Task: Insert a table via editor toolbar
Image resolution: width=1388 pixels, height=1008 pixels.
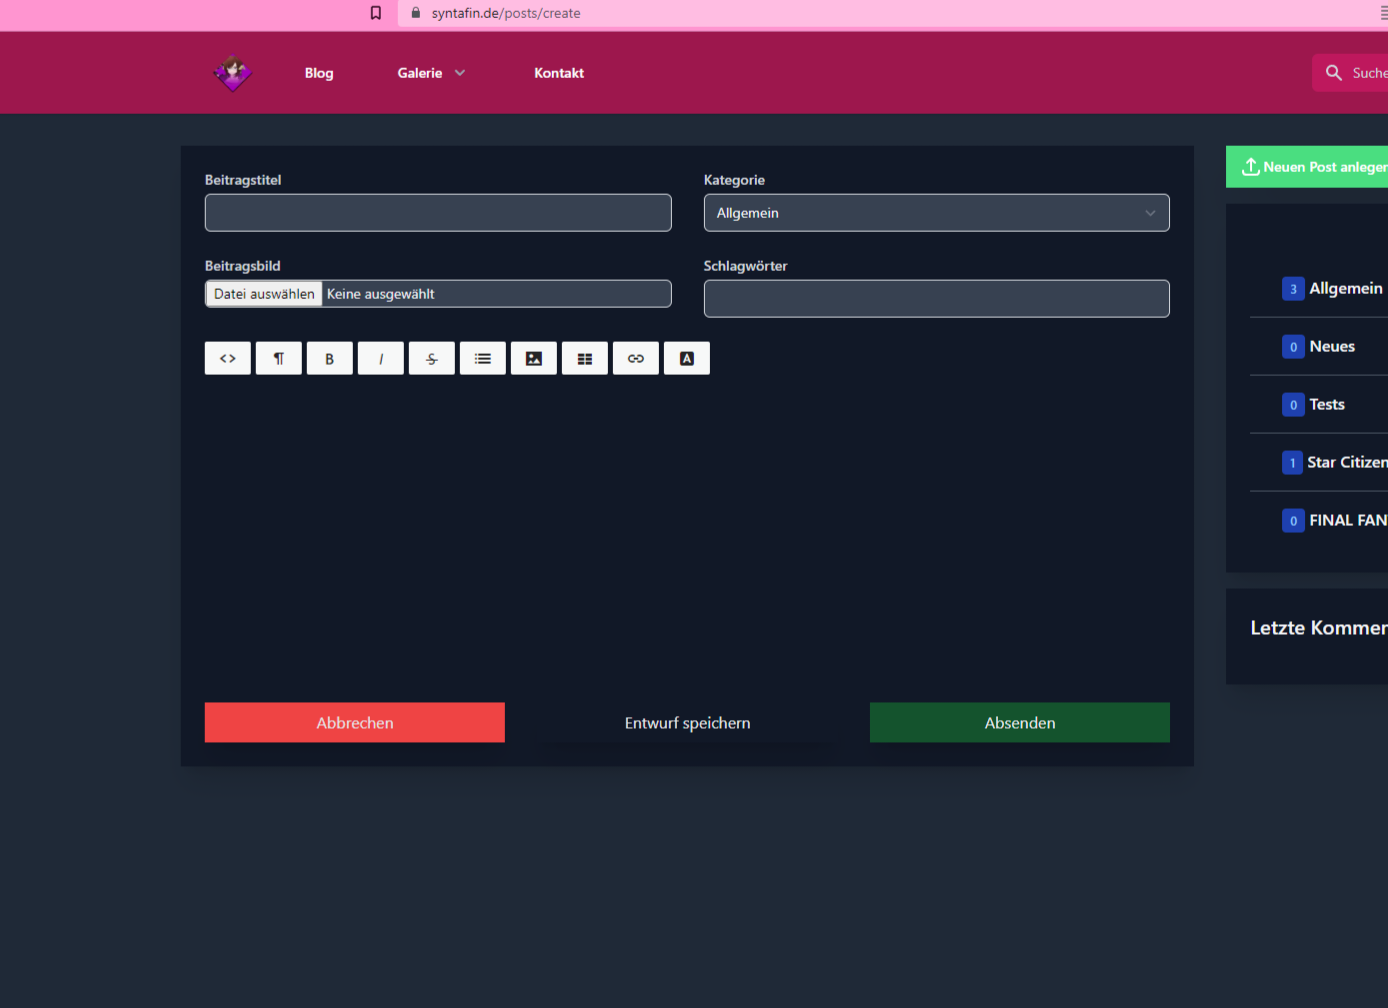Action: 585,359
